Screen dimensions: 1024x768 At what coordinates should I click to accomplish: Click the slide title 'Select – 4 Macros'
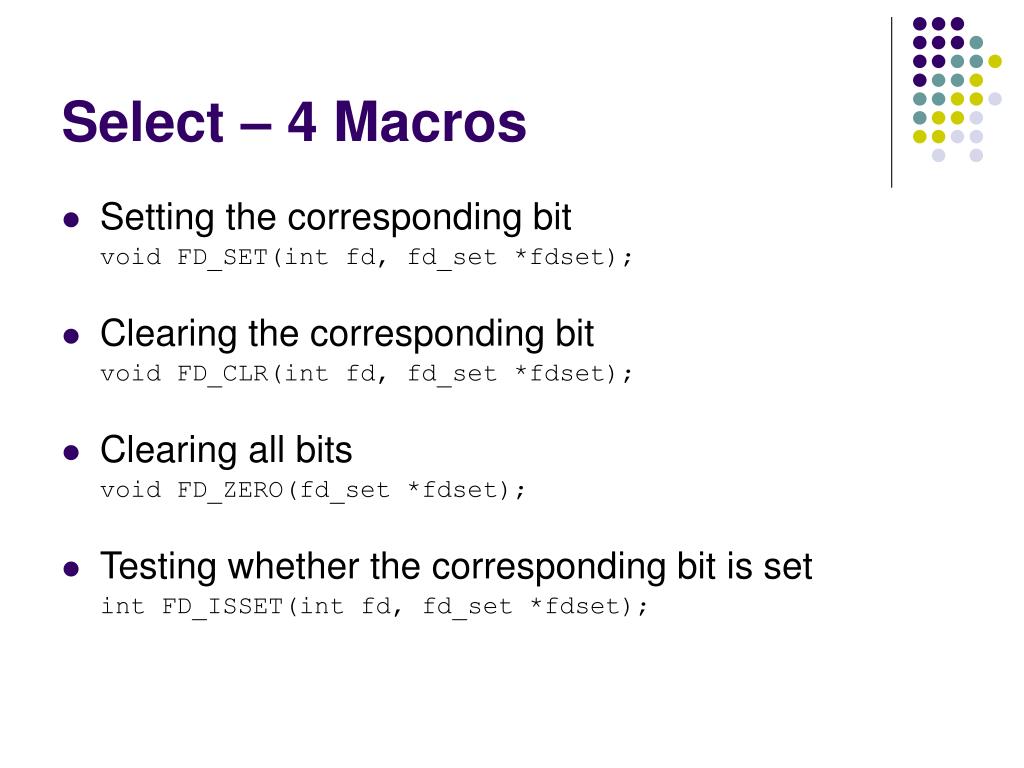(x=294, y=122)
